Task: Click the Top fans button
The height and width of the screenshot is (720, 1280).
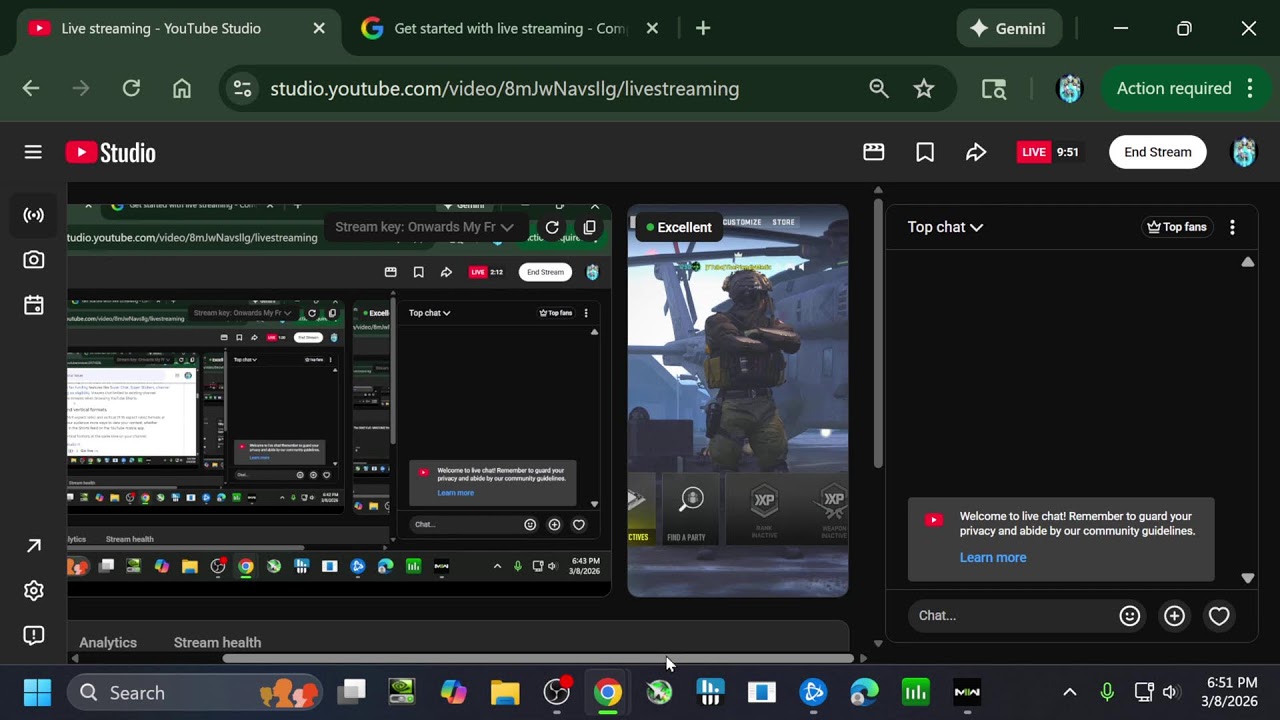Action: (x=1176, y=227)
